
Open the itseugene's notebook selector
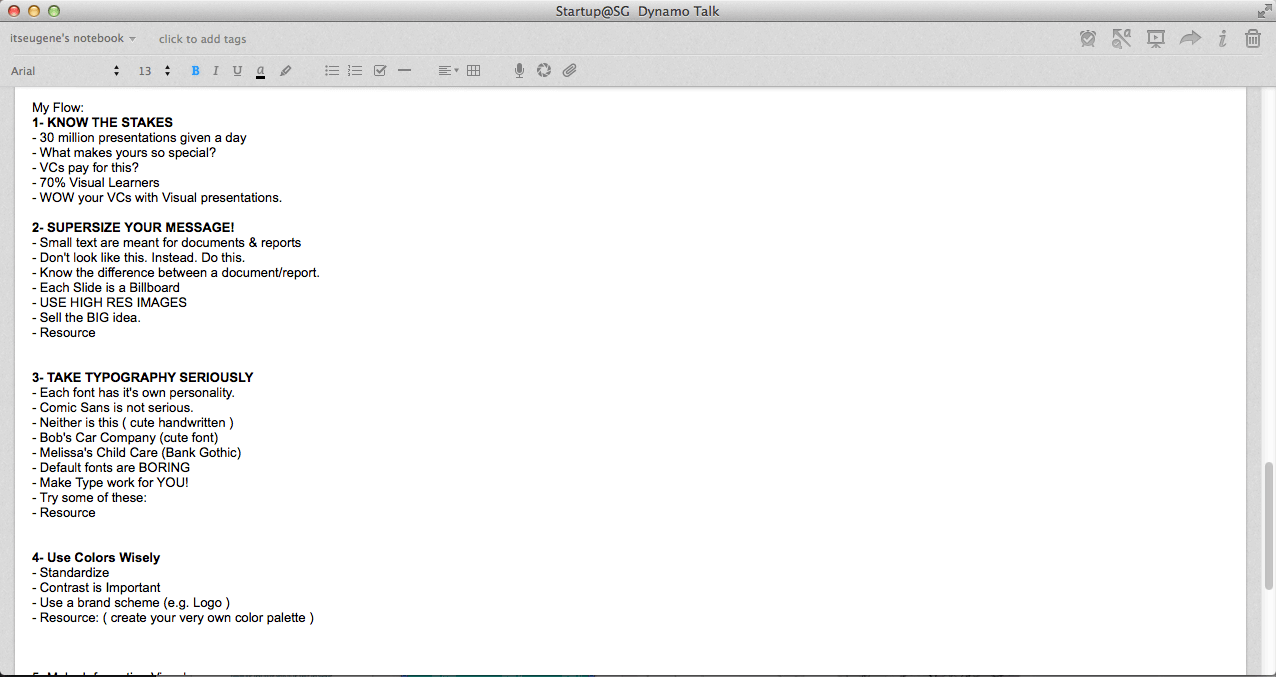tap(72, 38)
